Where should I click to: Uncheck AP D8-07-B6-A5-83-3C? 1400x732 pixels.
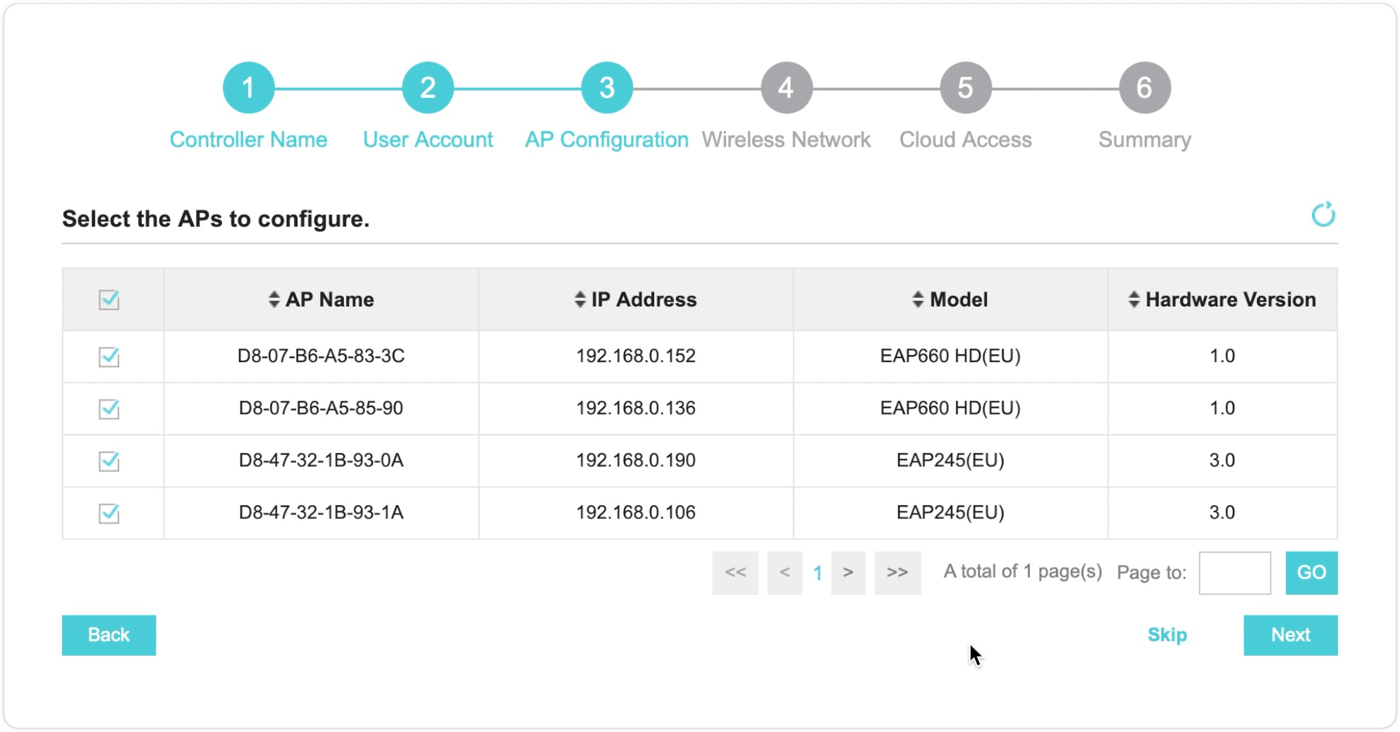(x=109, y=357)
